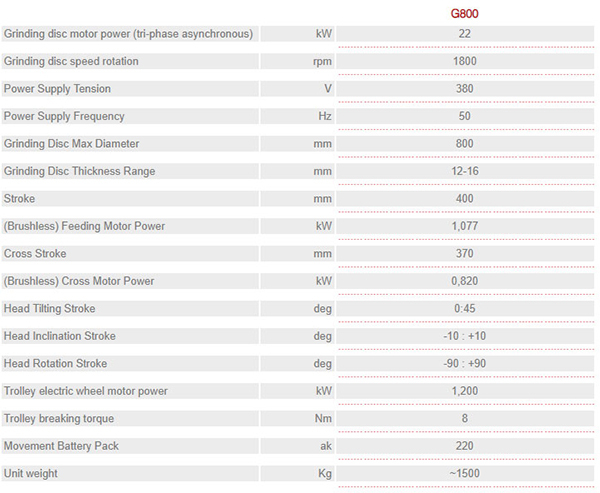The width and height of the screenshot is (600, 493).
Task: Click the -10 : +10 inclination value
Action: coord(465,336)
